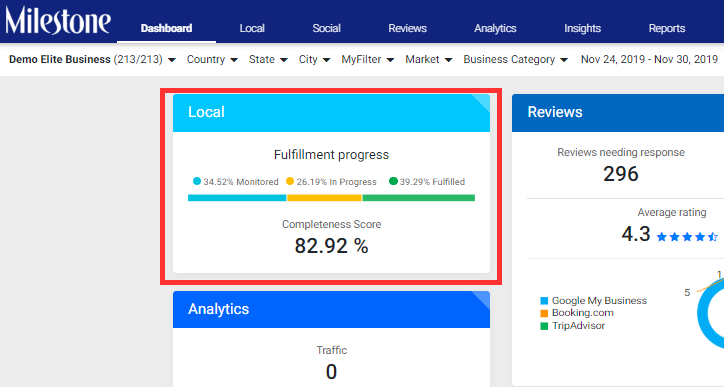Image resolution: width=724 pixels, height=387 pixels.
Task: Click the Fulfillment progress heading
Action: click(x=331, y=155)
